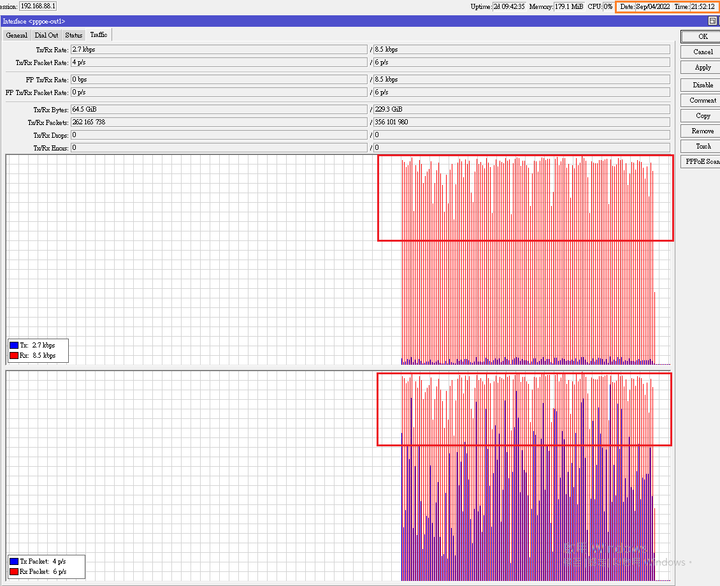This screenshot has width=720, height=586.
Task: Click the Rx Bytes 229.3 GiB field
Action: click(522, 109)
